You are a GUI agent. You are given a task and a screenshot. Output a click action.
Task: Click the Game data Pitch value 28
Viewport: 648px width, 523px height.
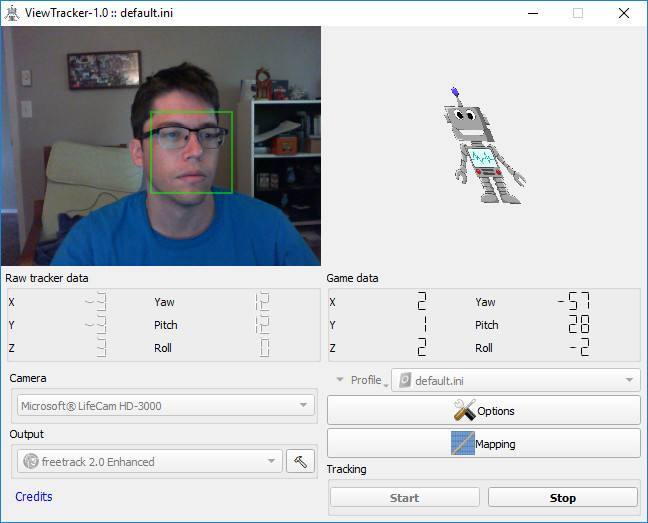[x=579, y=324]
